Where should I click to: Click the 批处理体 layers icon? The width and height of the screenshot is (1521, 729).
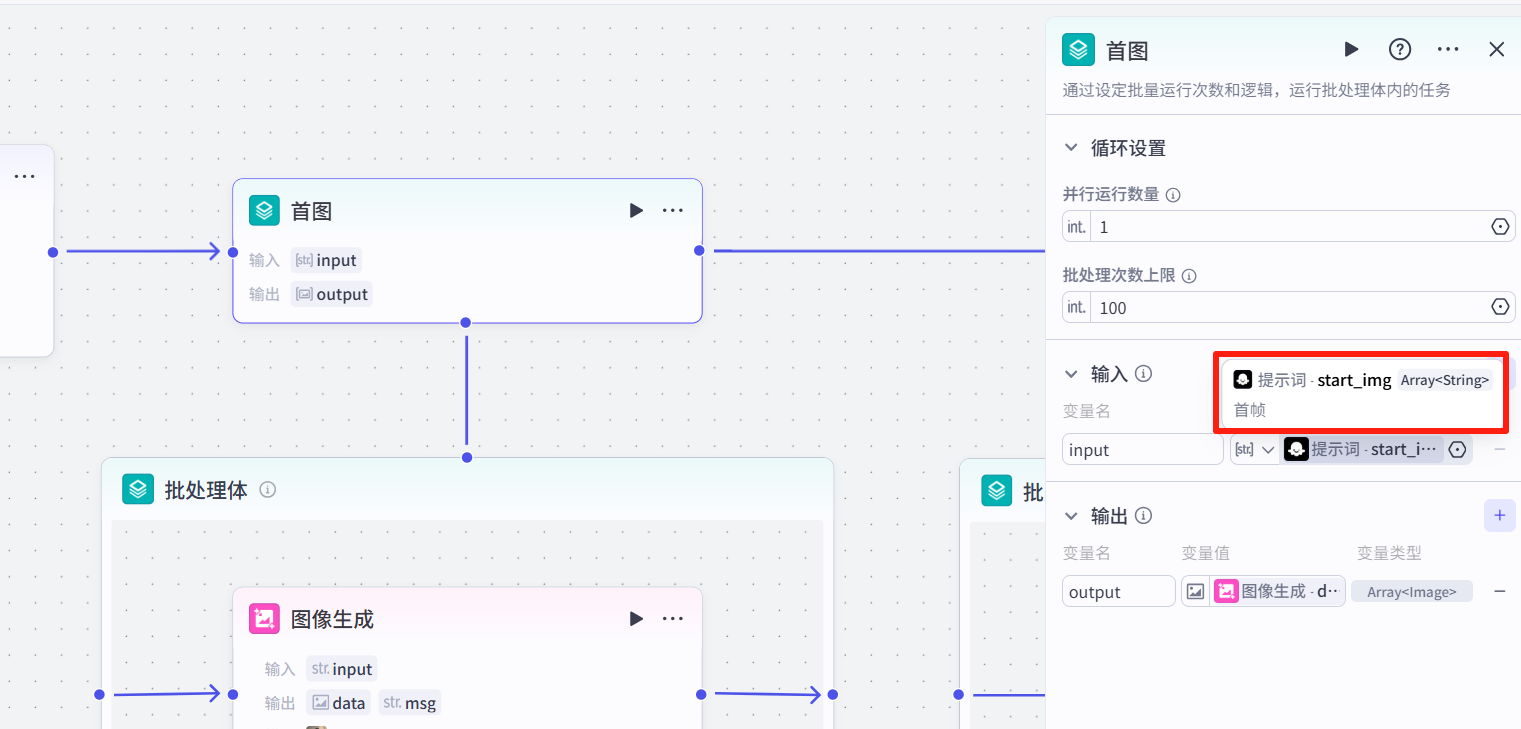[x=138, y=489]
